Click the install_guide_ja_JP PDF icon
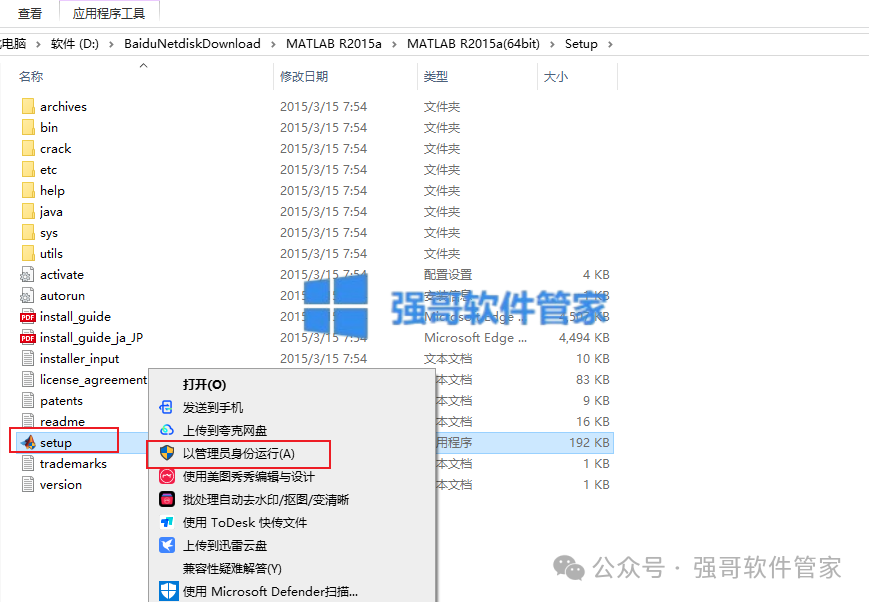The image size is (869, 602). tap(27, 338)
